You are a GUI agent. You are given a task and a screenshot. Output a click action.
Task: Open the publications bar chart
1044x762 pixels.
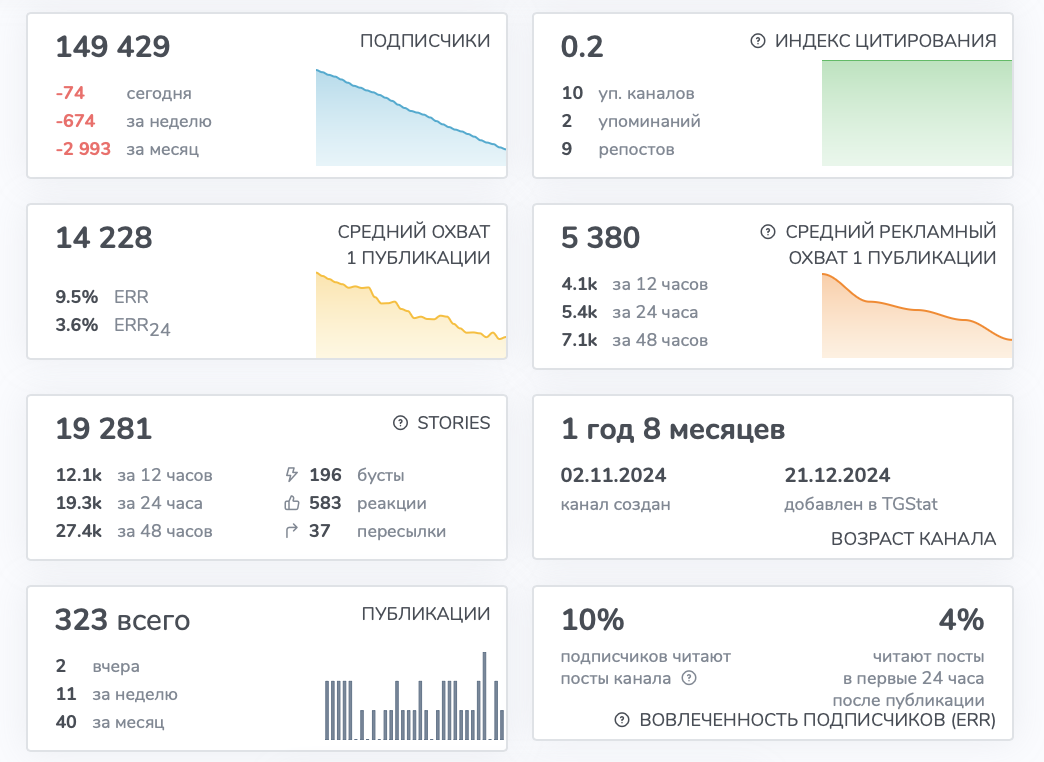click(414, 696)
